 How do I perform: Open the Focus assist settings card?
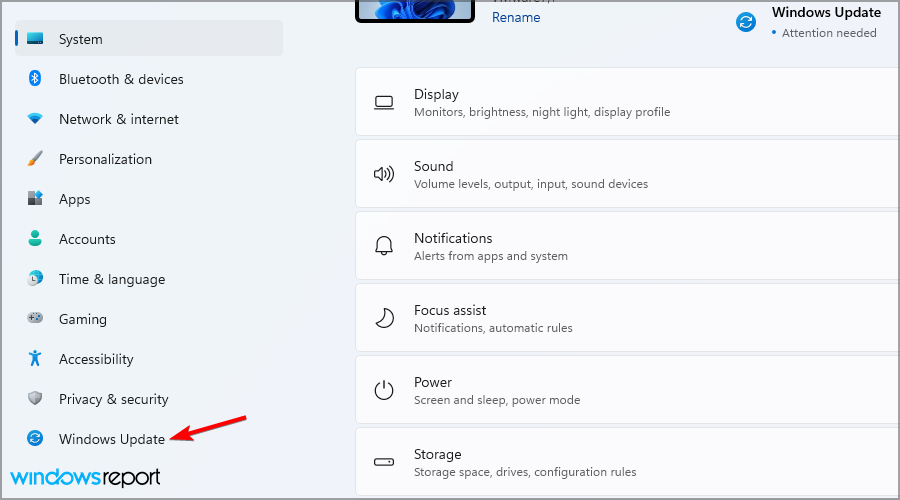click(x=627, y=317)
